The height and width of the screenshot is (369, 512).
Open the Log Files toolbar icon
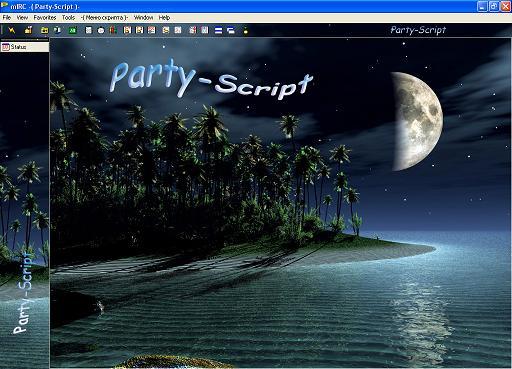point(178,30)
